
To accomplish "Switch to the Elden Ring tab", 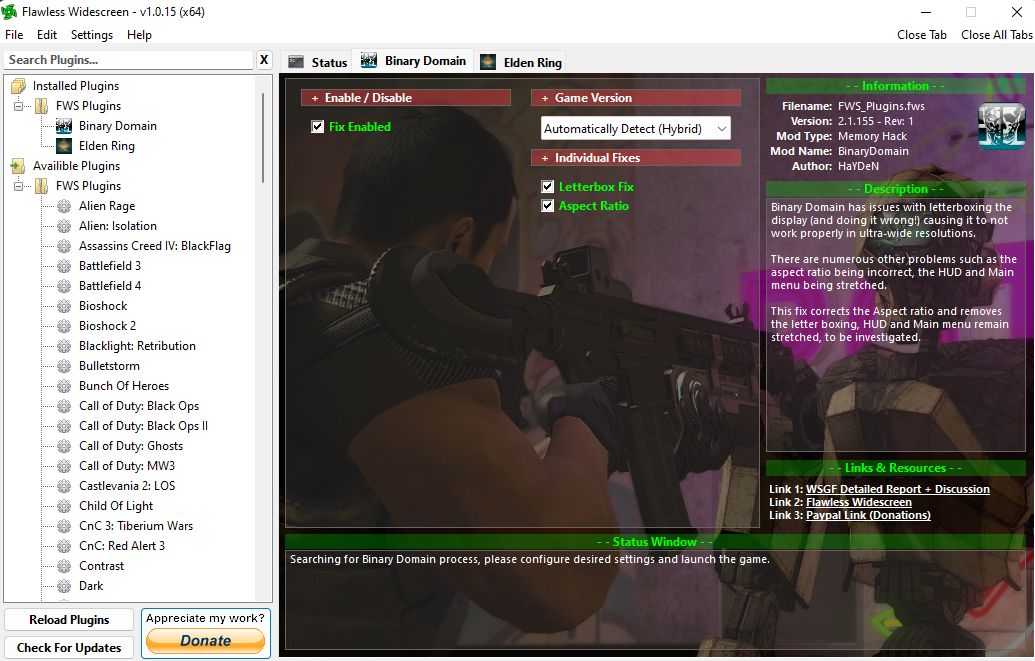I will point(521,62).
